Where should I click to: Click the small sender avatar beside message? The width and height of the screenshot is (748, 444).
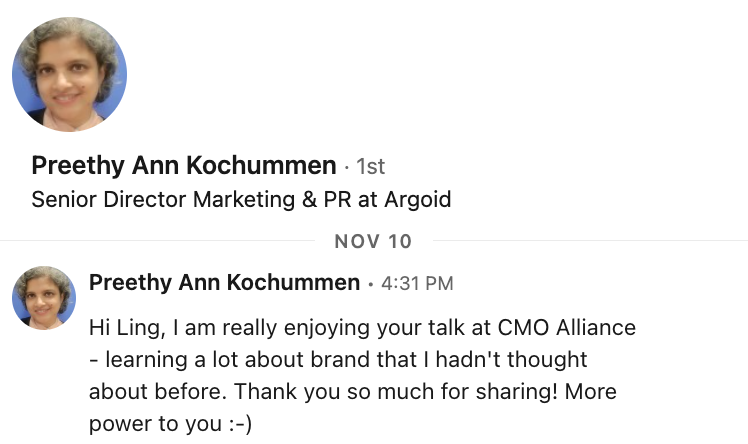coord(44,298)
